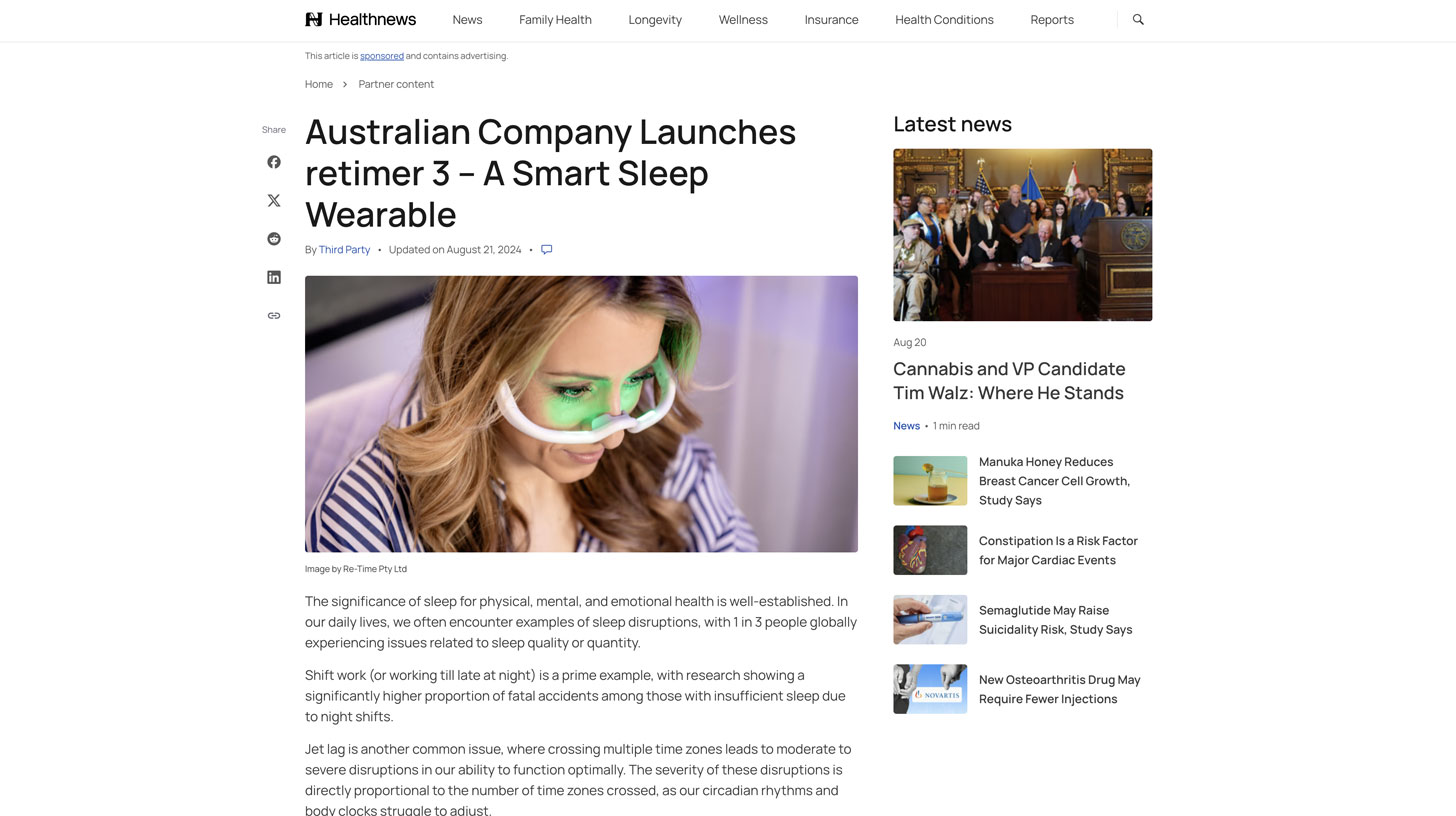This screenshot has height=816, width=1456.
Task: Open the Insurance menu
Action: tap(831, 20)
